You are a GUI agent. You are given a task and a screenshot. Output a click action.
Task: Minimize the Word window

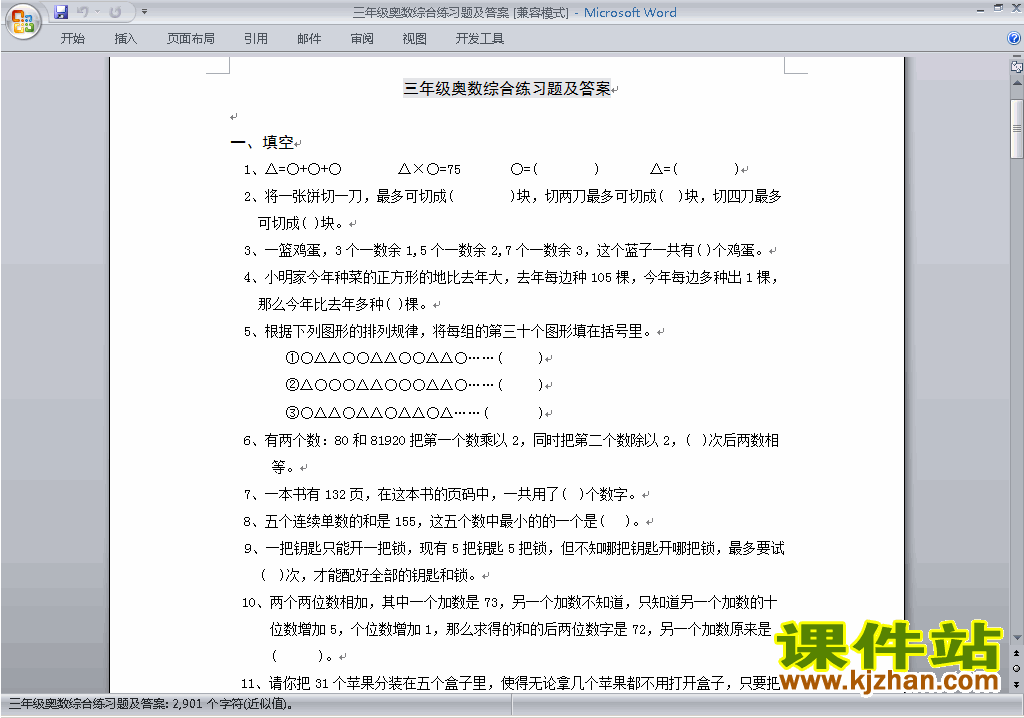point(980,10)
